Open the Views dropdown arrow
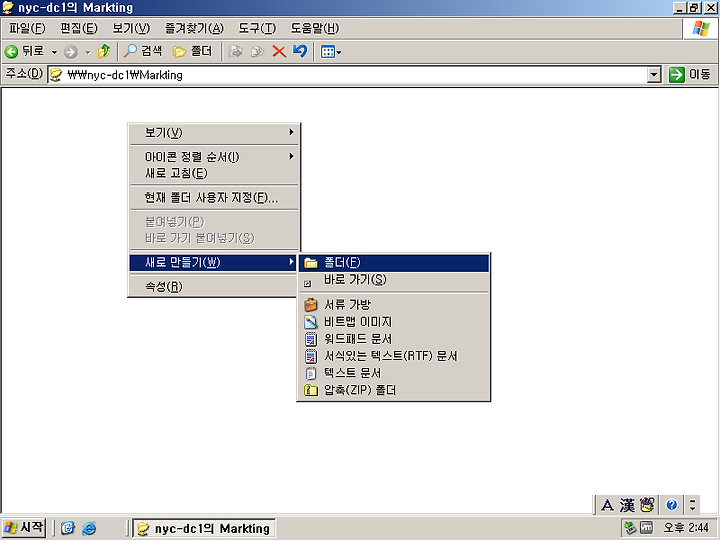Image resolution: width=720 pixels, height=540 pixels. pyautogui.click(x=339, y=52)
